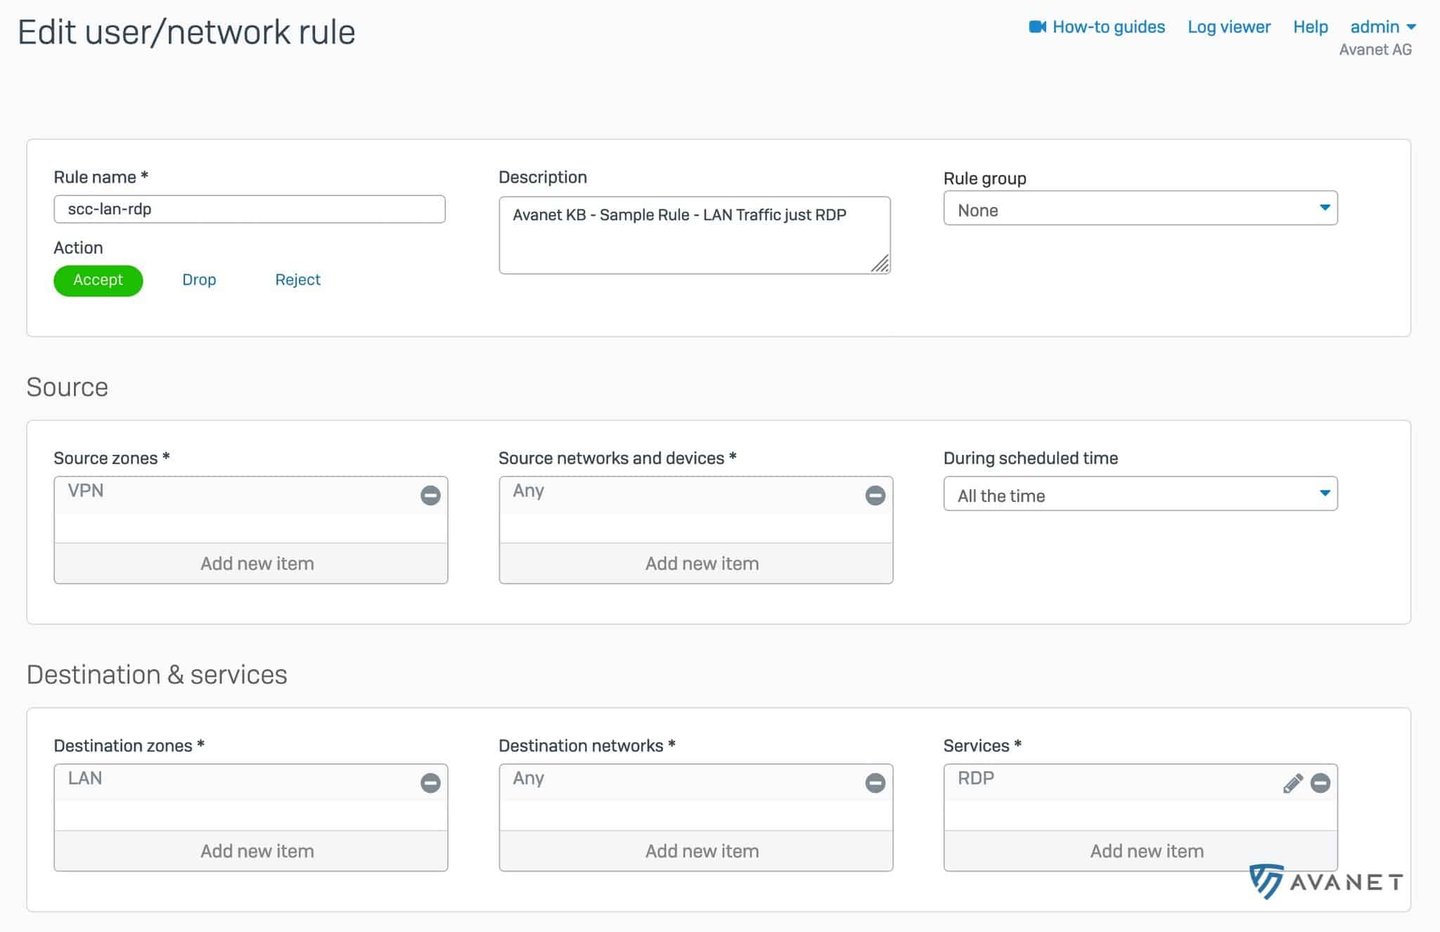Screen dimensions: 1440x932
Task: Click the Rule name input field
Action: pyautogui.click(x=249, y=209)
